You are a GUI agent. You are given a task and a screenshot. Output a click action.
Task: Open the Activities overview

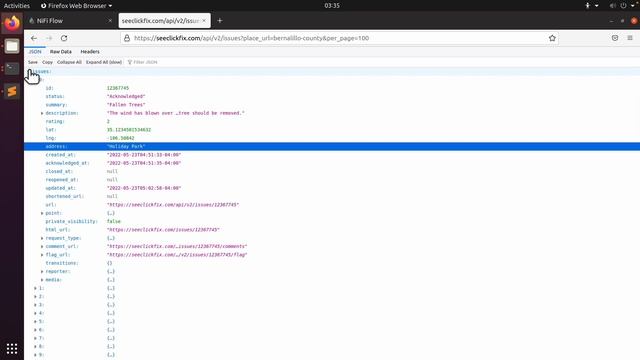coord(17,6)
